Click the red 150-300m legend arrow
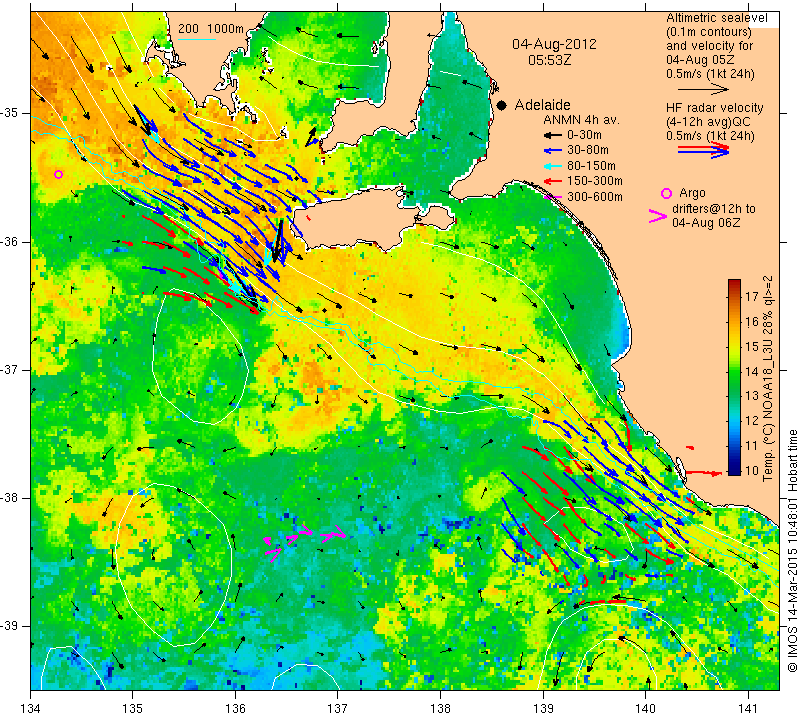The image size is (800, 720). pos(553,181)
